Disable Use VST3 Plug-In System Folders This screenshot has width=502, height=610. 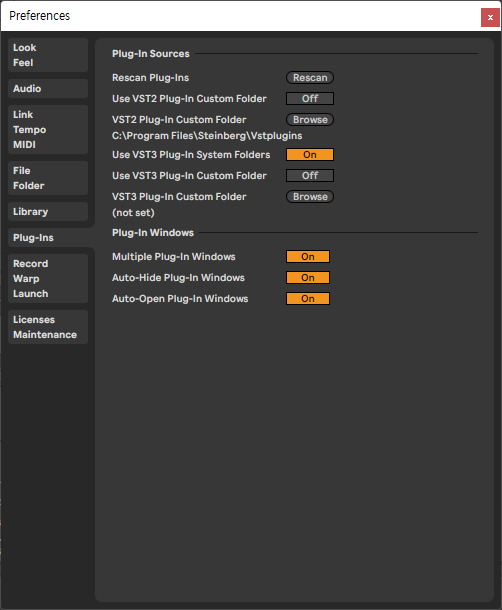click(310, 155)
